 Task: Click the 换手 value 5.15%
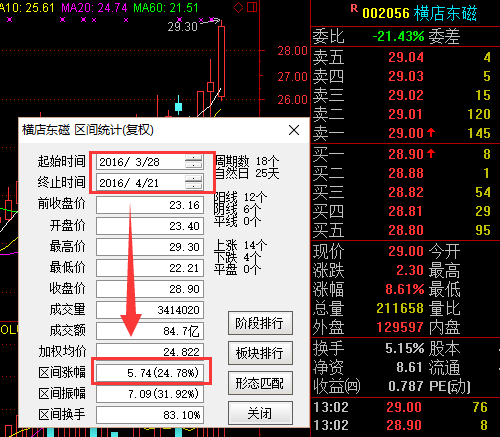click(x=405, y=348)
